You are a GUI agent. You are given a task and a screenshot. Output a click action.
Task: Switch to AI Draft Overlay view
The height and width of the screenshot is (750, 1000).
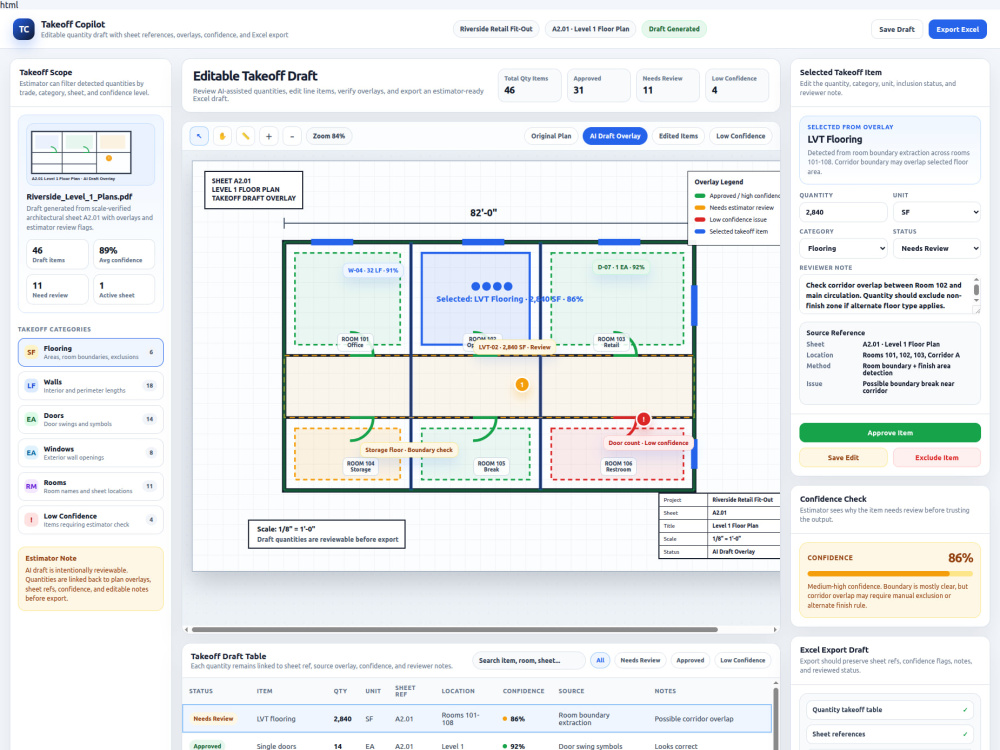(615, 136)
